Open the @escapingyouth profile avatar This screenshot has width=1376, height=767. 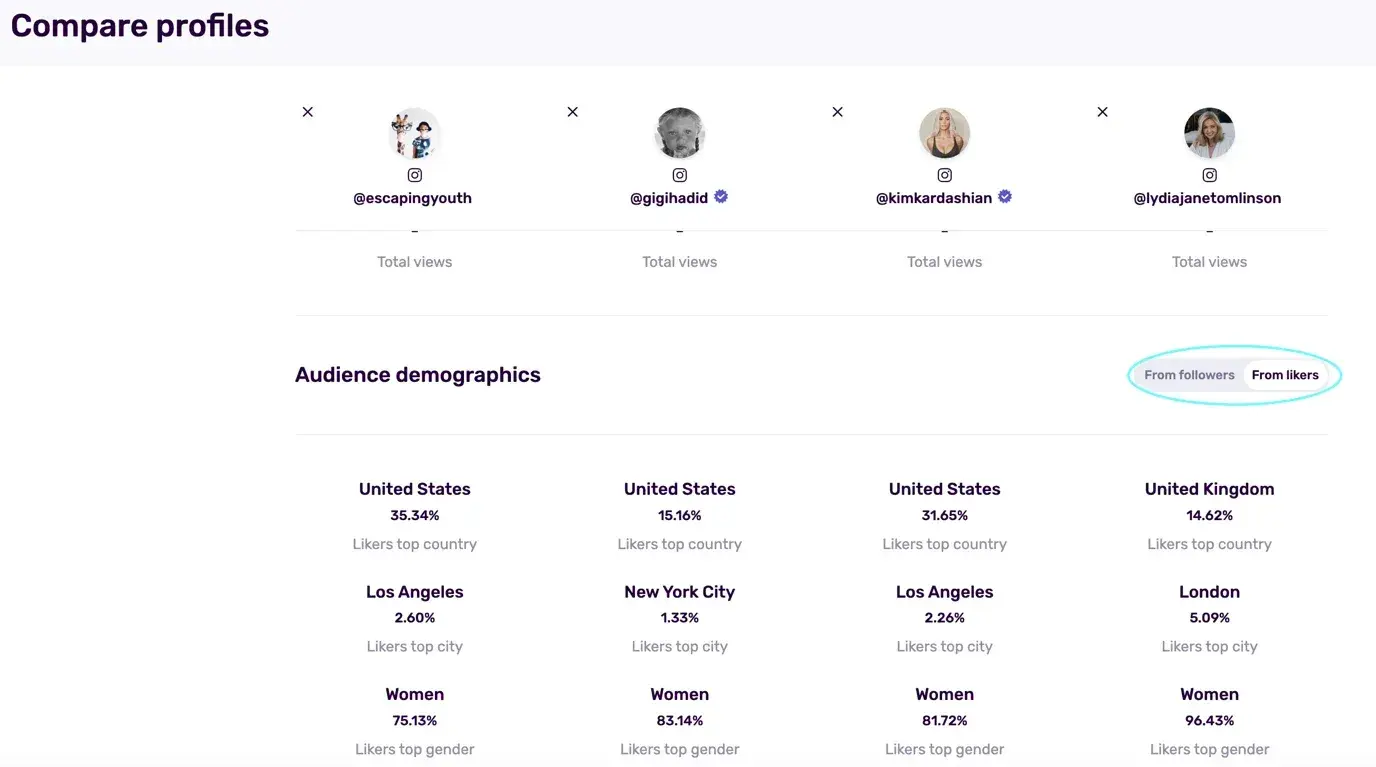414,134
